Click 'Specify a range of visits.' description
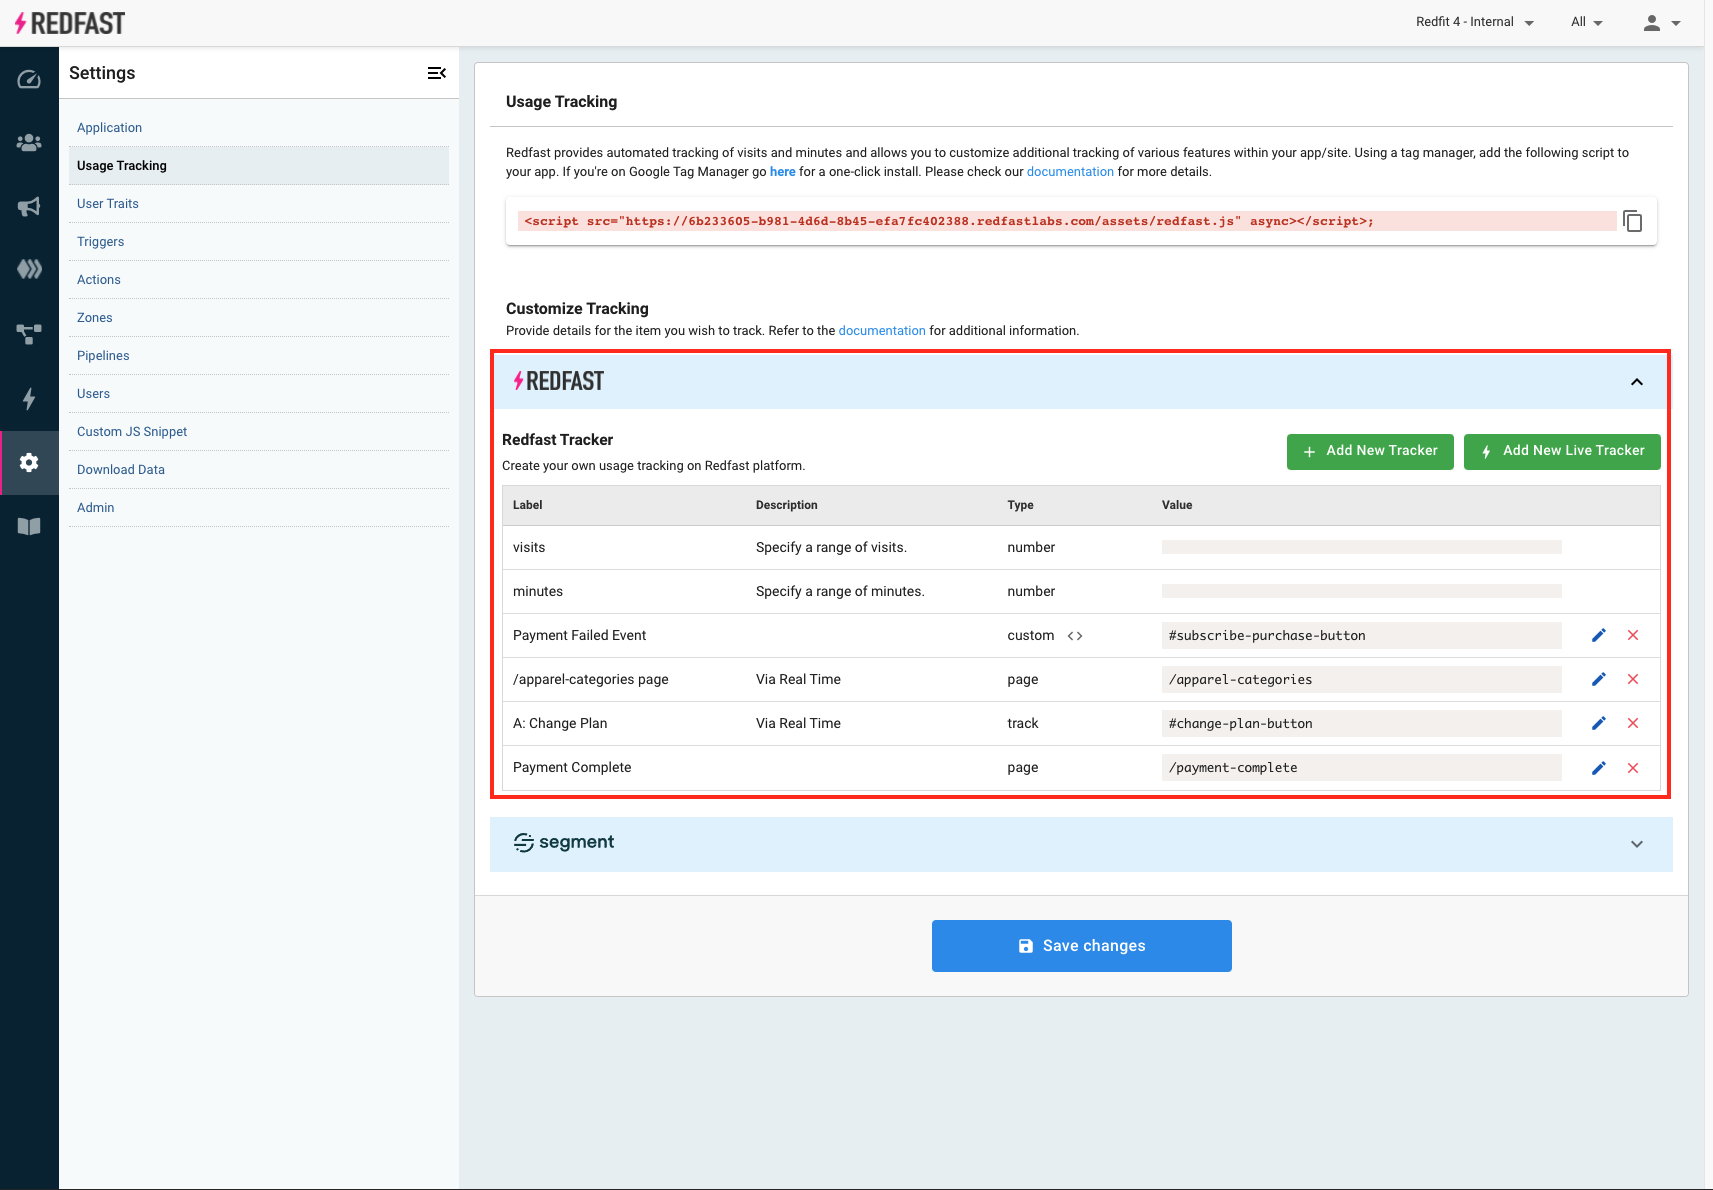The width and height of the screenshot is (1713, 1190). coord(831,547)
